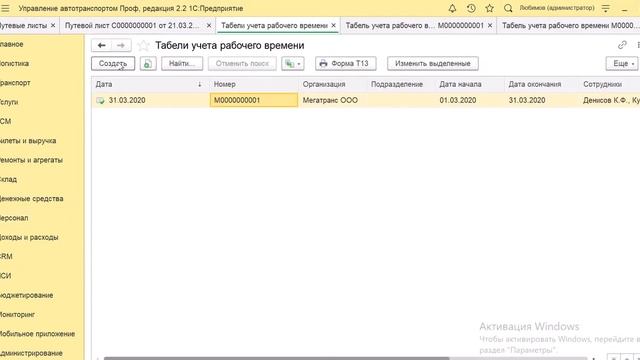Image resolution: width=640 pixels, height=360 pixels.
Task: Click horizontal scrollbar of the list
Action: click(x=276, y=358)
